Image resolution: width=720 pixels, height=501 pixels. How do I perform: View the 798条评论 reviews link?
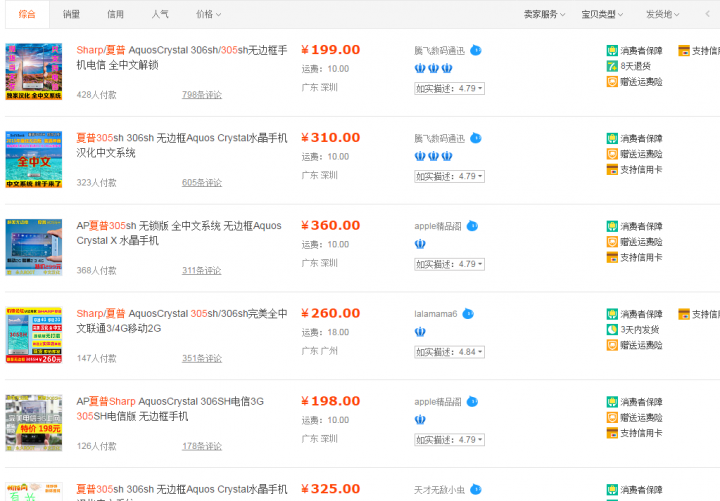202,95
